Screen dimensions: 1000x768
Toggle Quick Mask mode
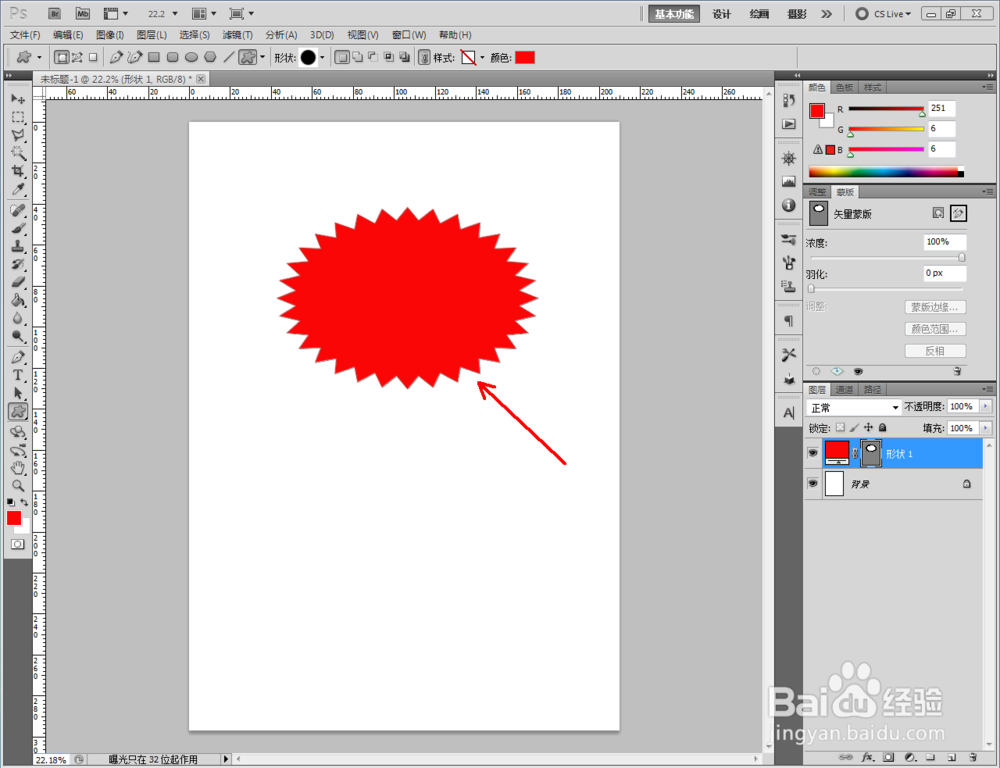coord(17,544)
